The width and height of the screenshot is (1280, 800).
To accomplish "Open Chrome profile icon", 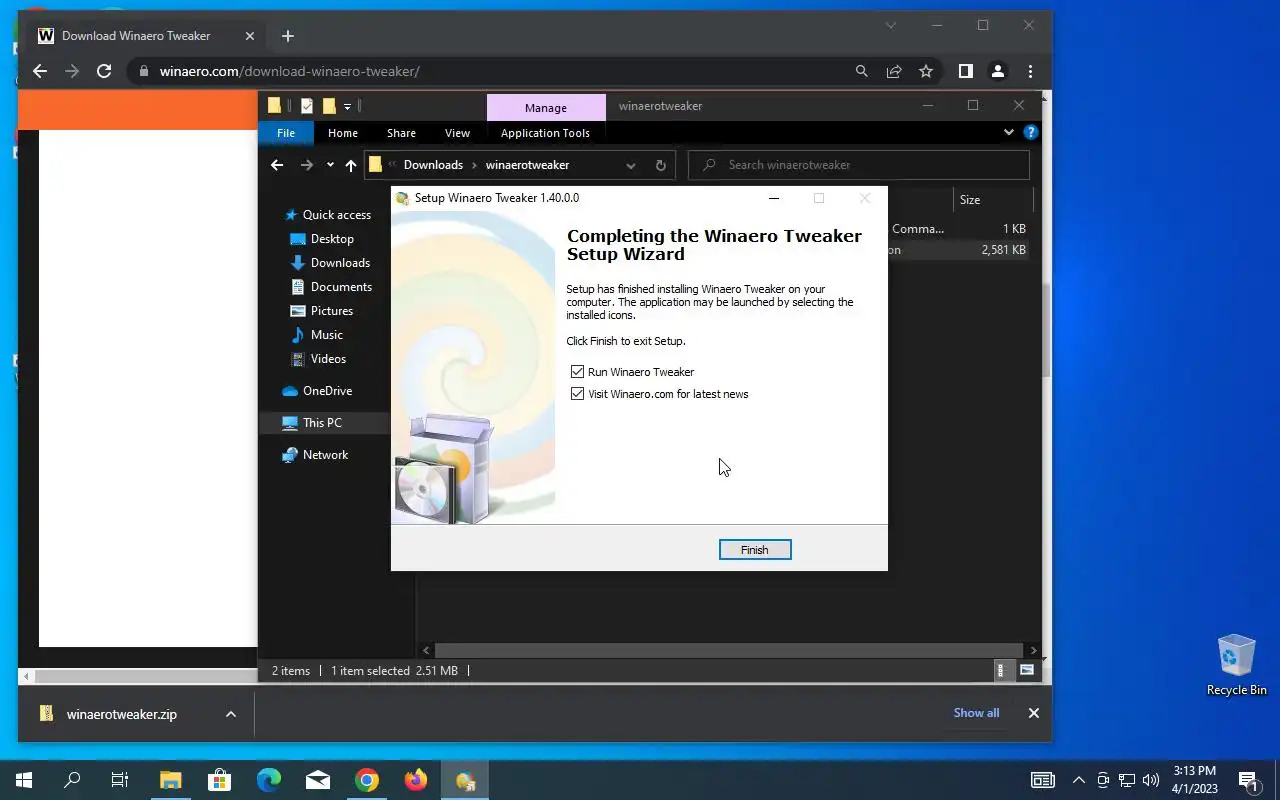I will (x=997, y=71).
